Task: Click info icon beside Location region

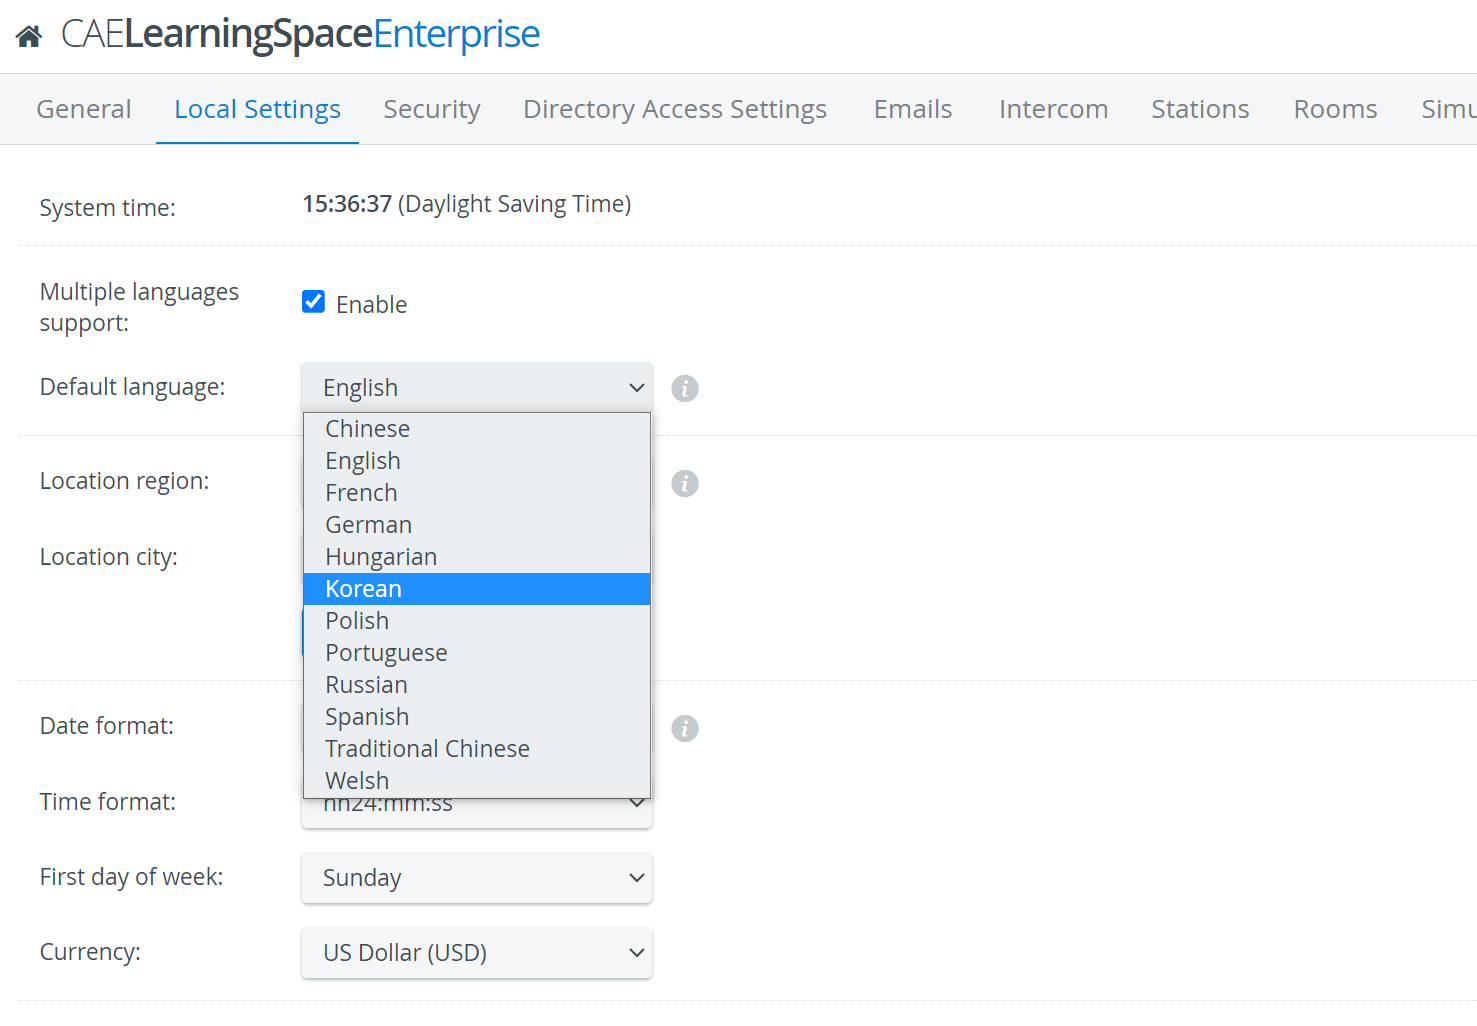Action: click(x=685, y=483)
